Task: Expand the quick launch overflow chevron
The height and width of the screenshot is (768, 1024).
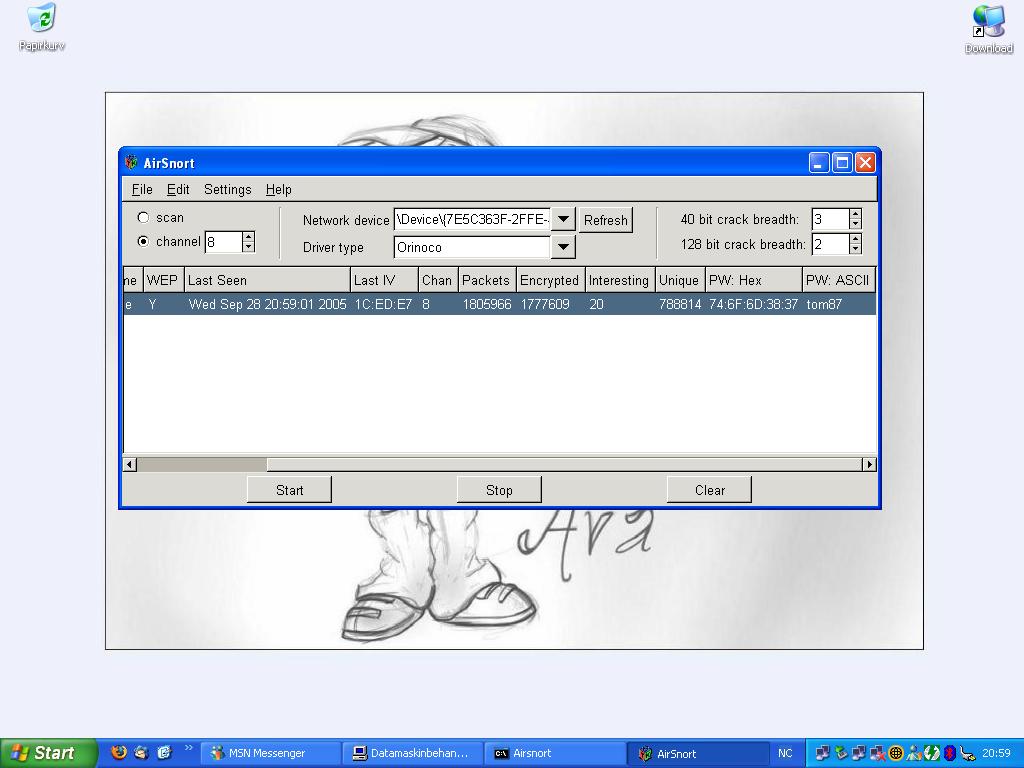Action: 189,748
